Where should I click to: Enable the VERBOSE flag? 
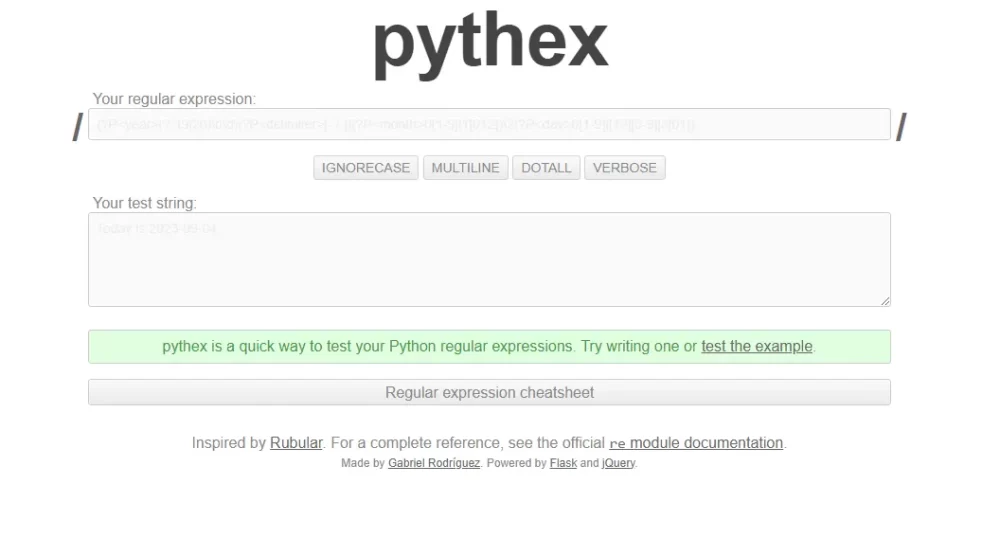(x=624, y=168)
